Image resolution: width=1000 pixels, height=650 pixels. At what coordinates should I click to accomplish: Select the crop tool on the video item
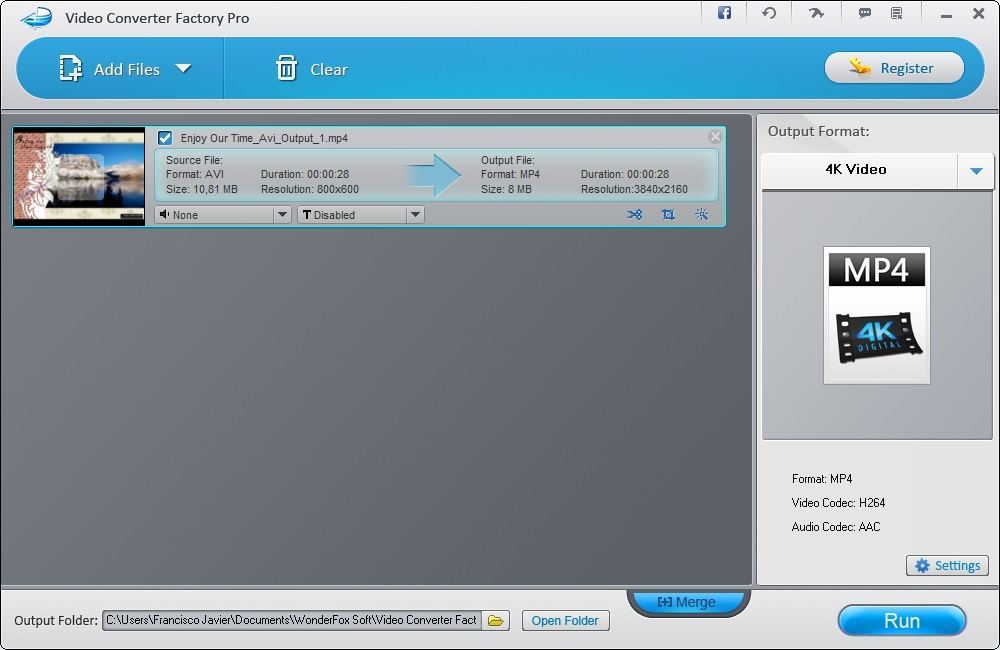[668, 214]
